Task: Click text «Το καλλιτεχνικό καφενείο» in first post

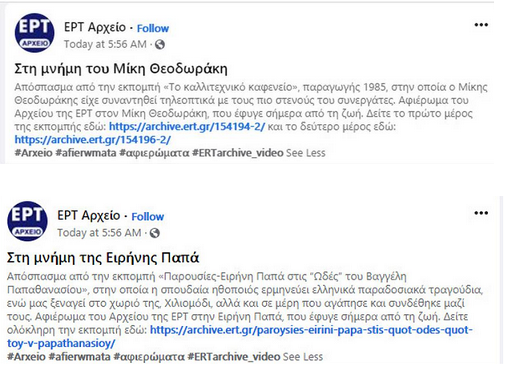Action: point(231,87)
